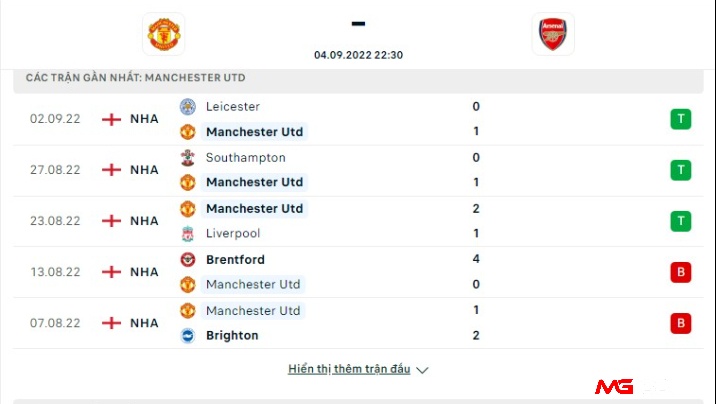Click the Liverpool club badge
Image resolution: width=716 pixels, height=404 pixels.
coord(188,234)
